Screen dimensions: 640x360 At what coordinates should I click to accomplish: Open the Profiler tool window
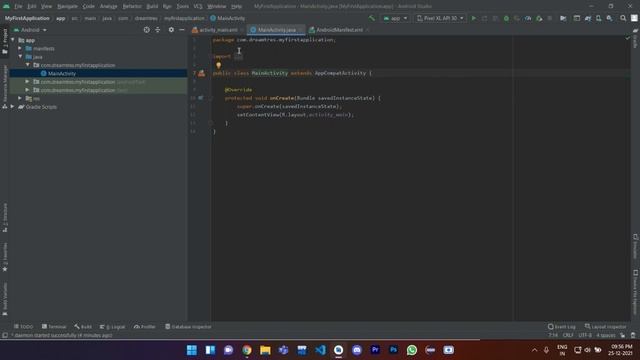145,327
